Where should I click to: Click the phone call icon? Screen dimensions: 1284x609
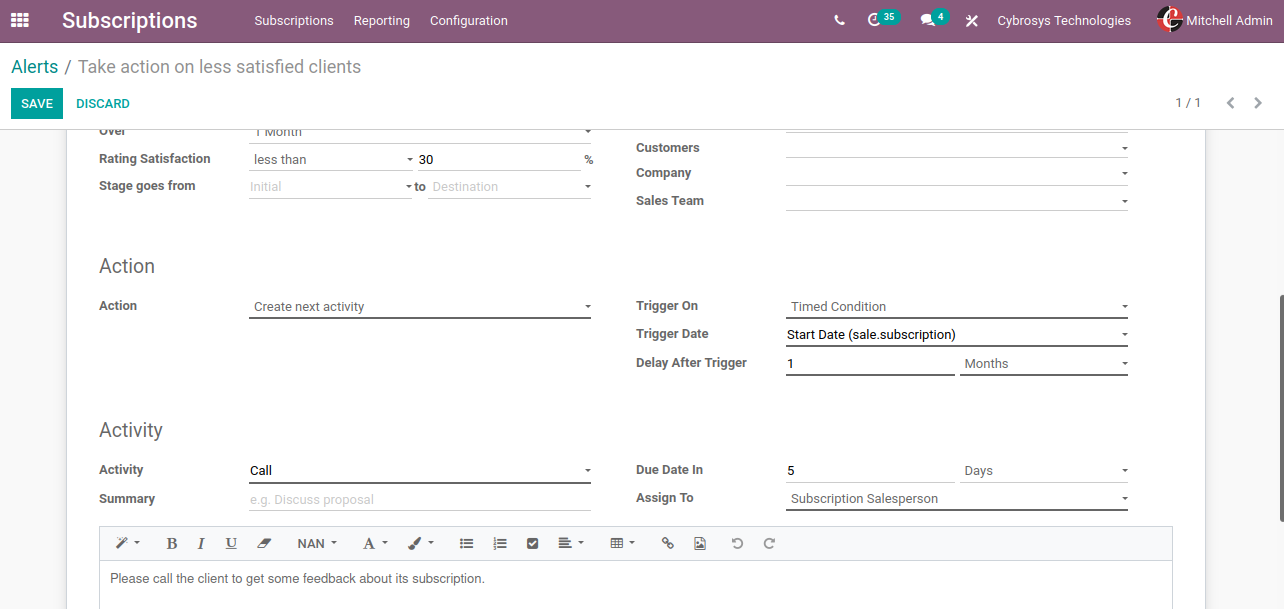pyautogui.click(x=839, y=21)
